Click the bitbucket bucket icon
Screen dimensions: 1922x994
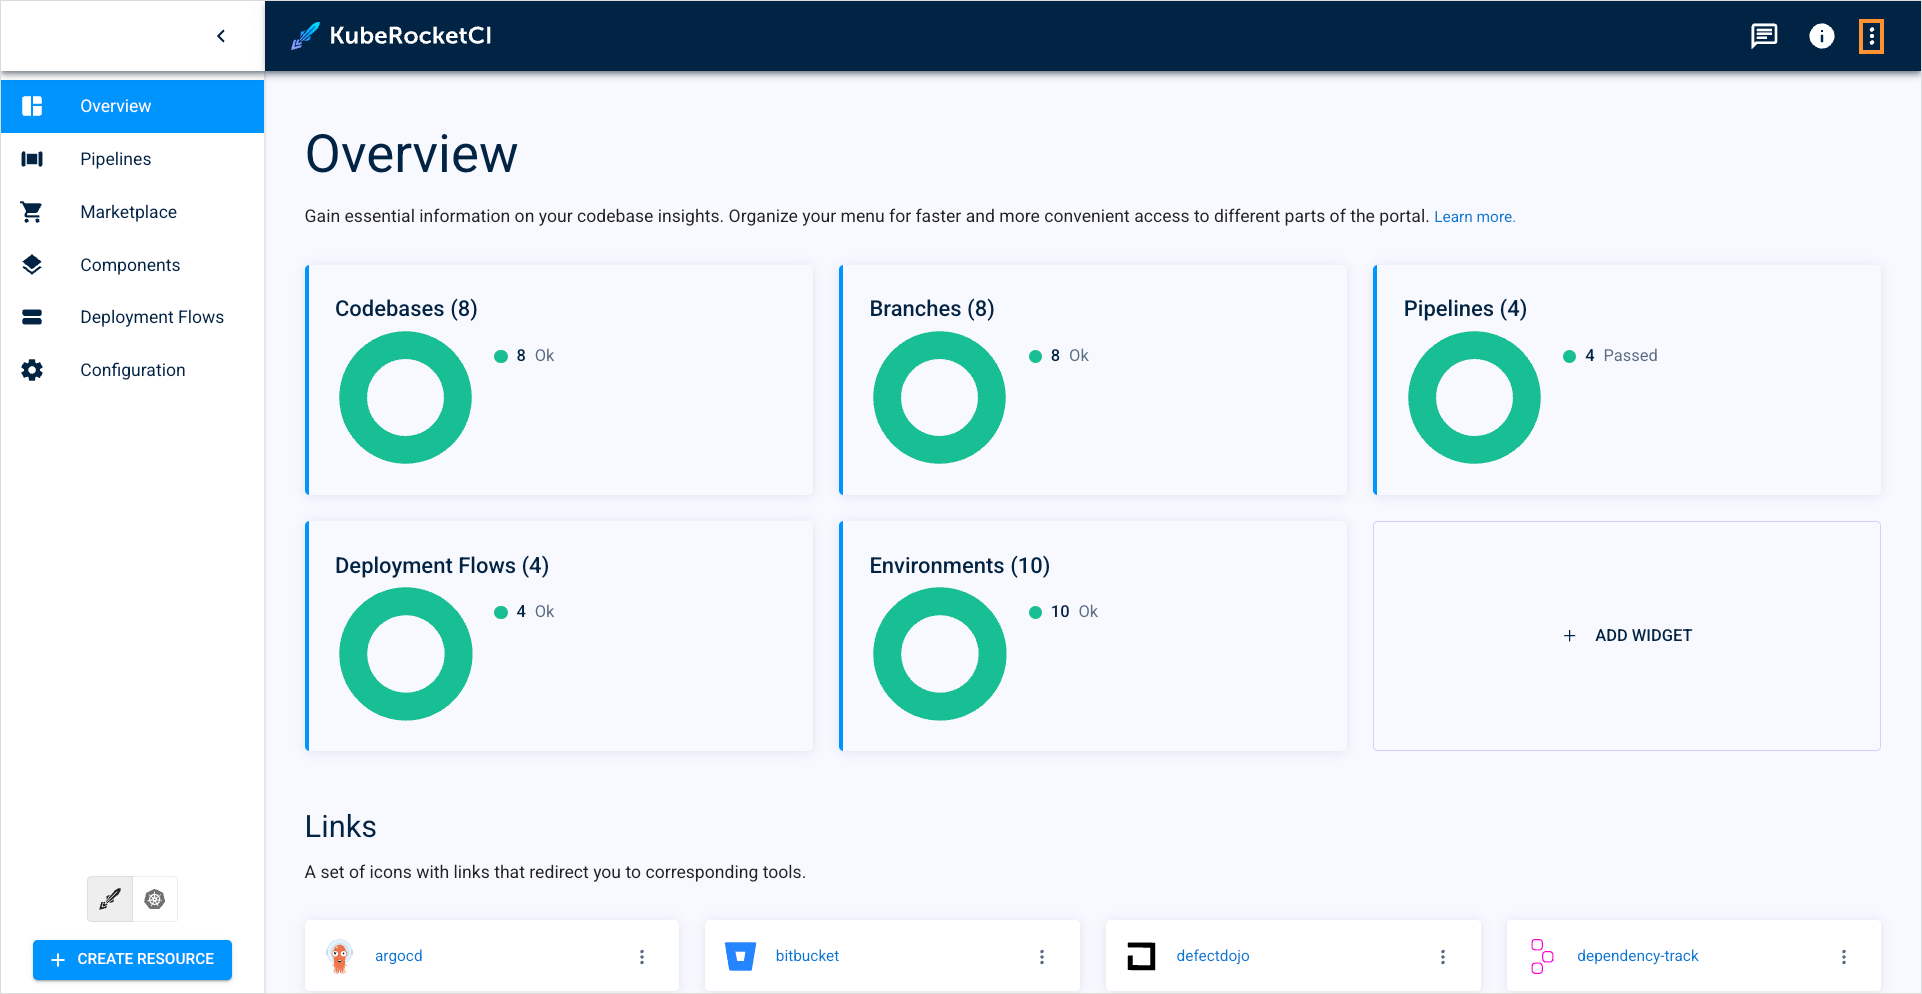pyautogui.click(x=740, y=955)
